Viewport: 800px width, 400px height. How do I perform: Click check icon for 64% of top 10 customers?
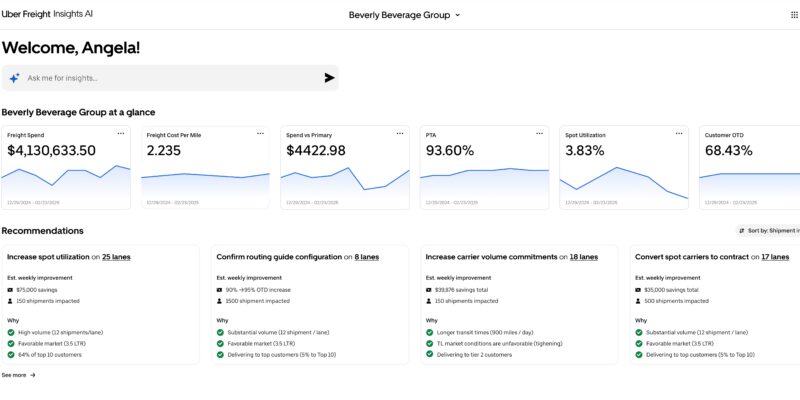click(11, 355)
